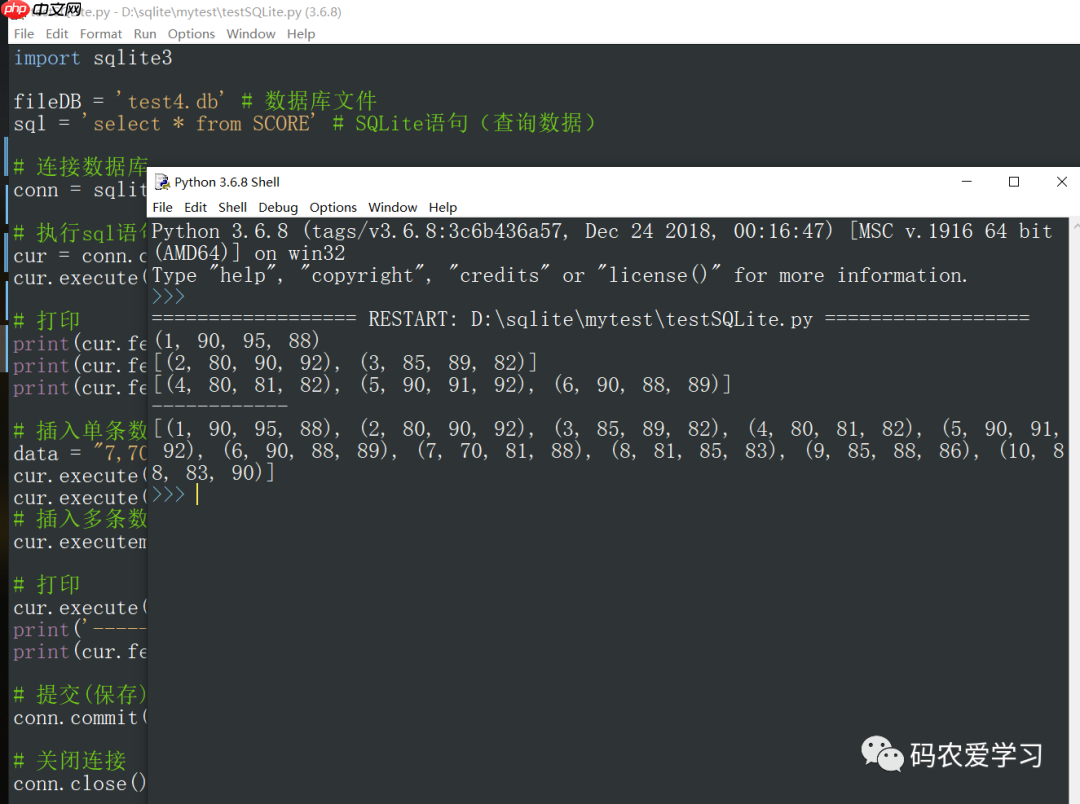Open File menu in Python Shell
The width and height of the screenshot is (1080, 804).
click(x=163, y=207)
